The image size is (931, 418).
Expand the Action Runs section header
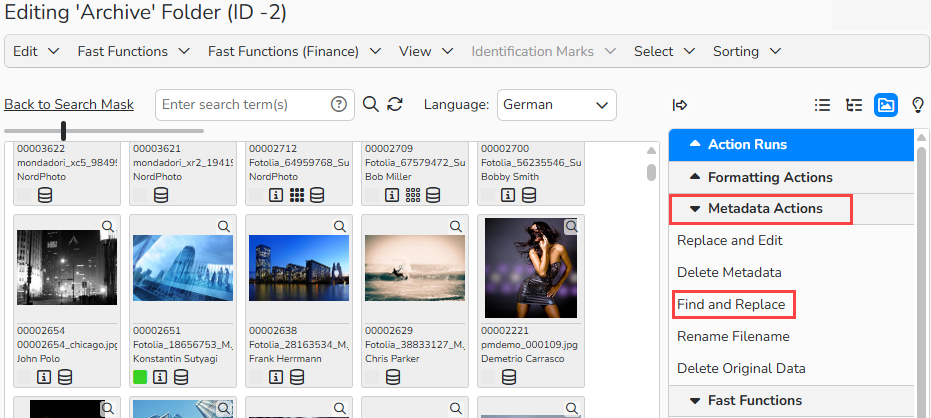pyautogui.click(x=791, y=144)
